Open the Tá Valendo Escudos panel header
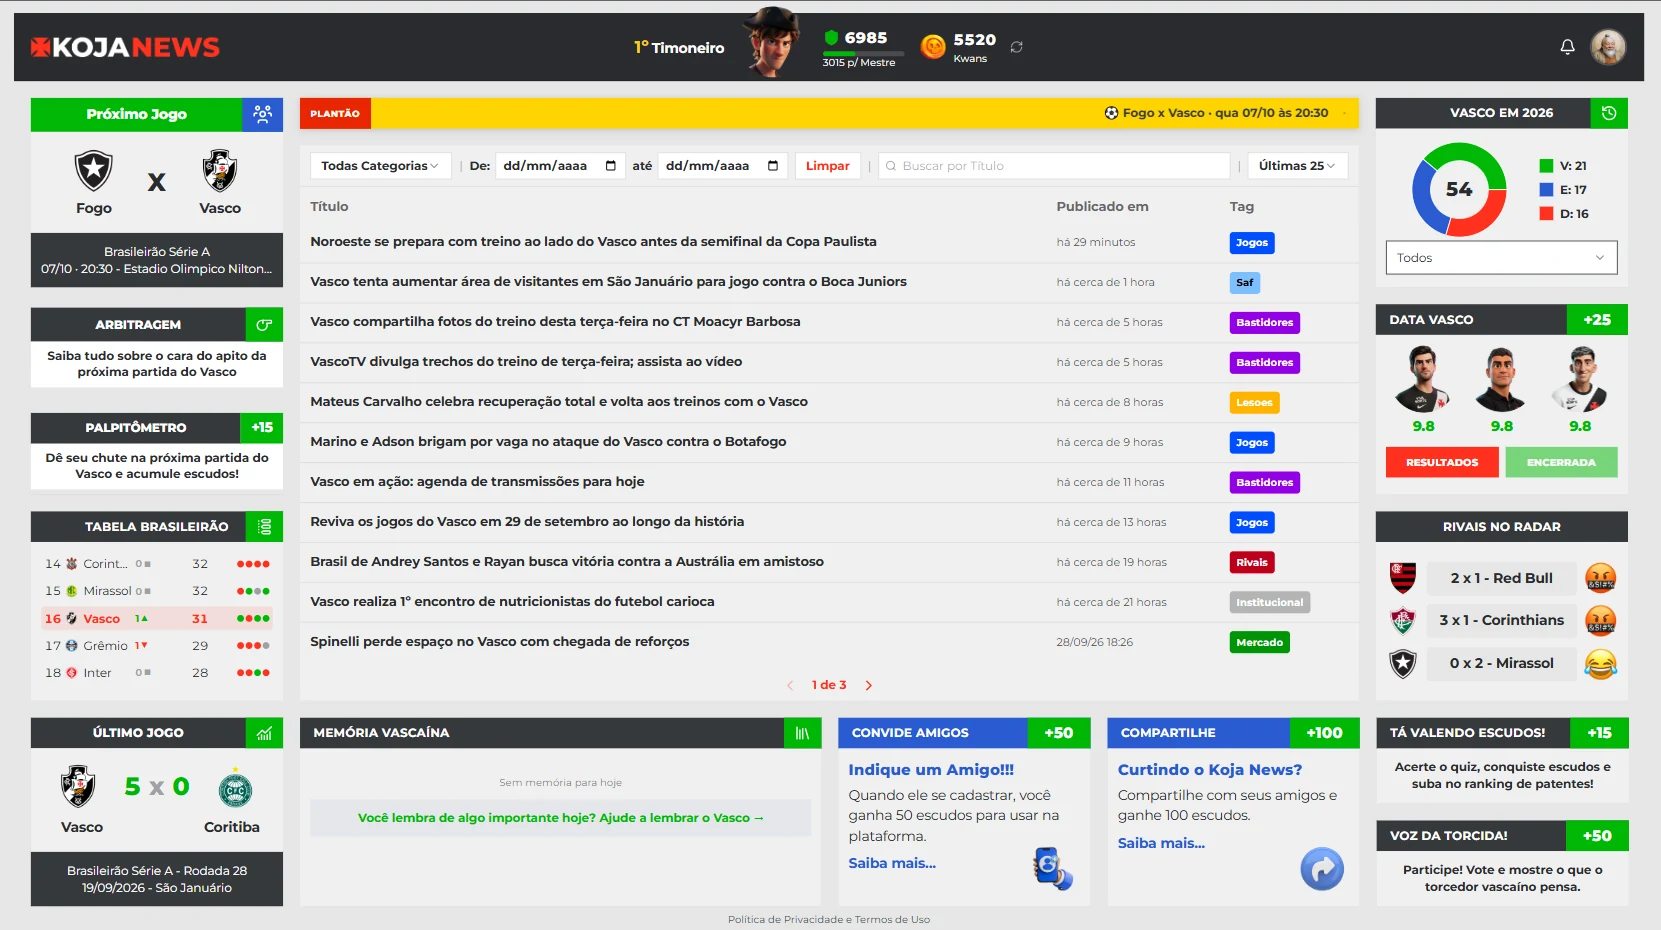The width and height of the screenshot is (1661, 930). tap(1502, 733)
